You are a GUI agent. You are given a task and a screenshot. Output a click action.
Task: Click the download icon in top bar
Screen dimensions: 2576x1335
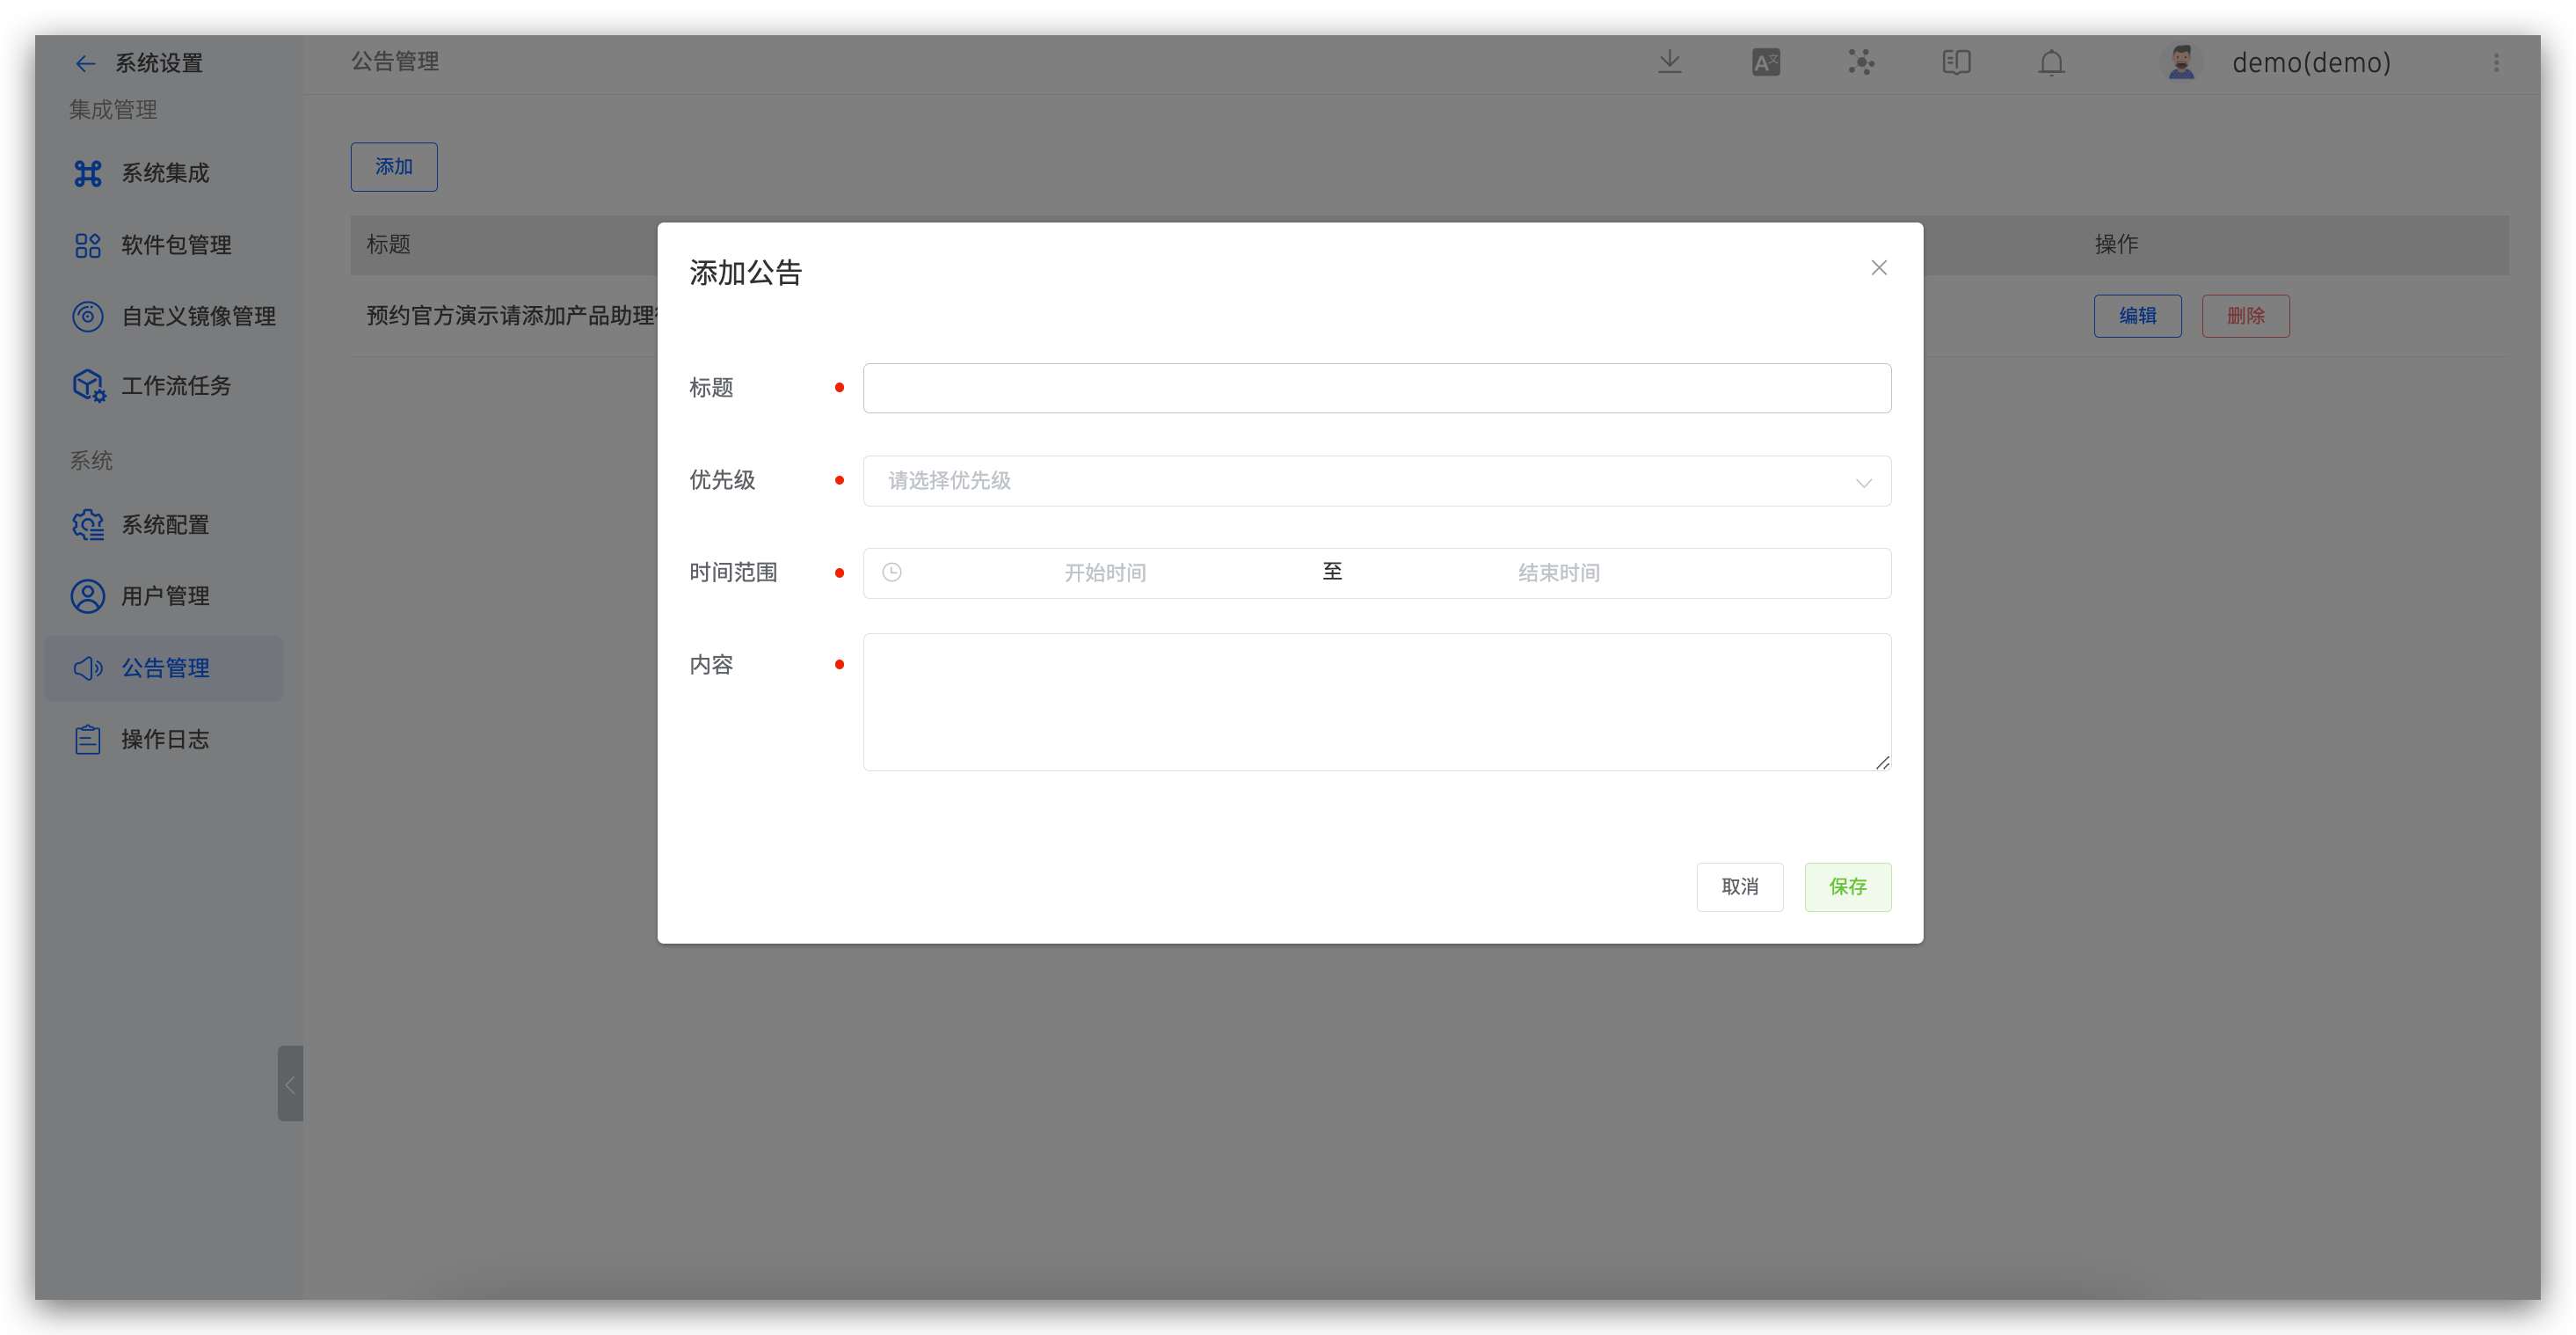pos(1669,62)
